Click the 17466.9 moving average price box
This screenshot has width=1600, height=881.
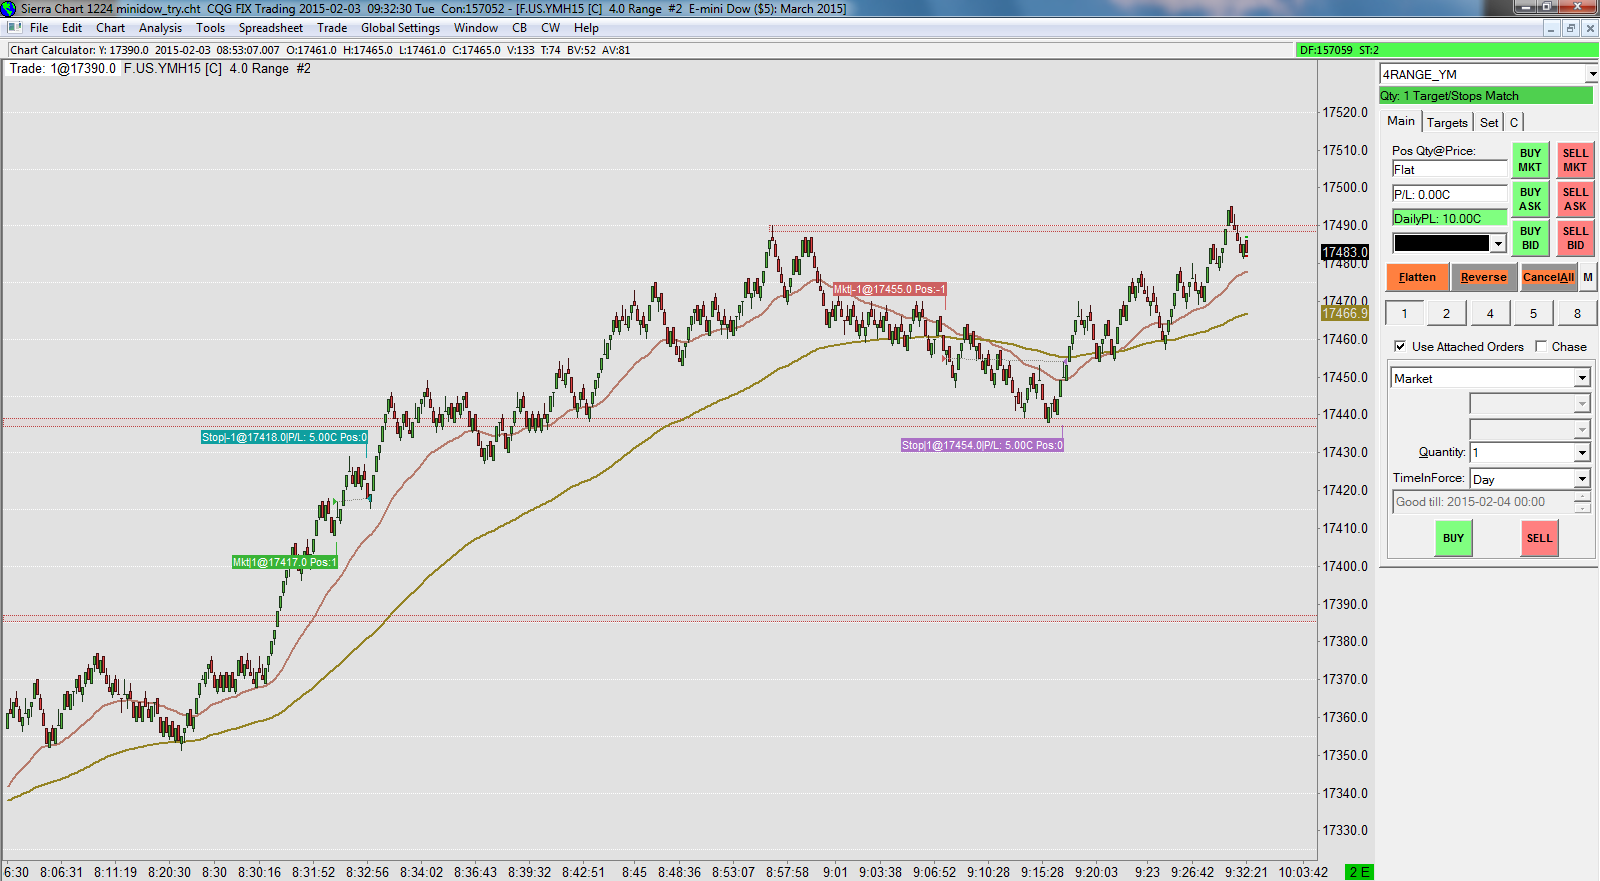(1345, 313)
